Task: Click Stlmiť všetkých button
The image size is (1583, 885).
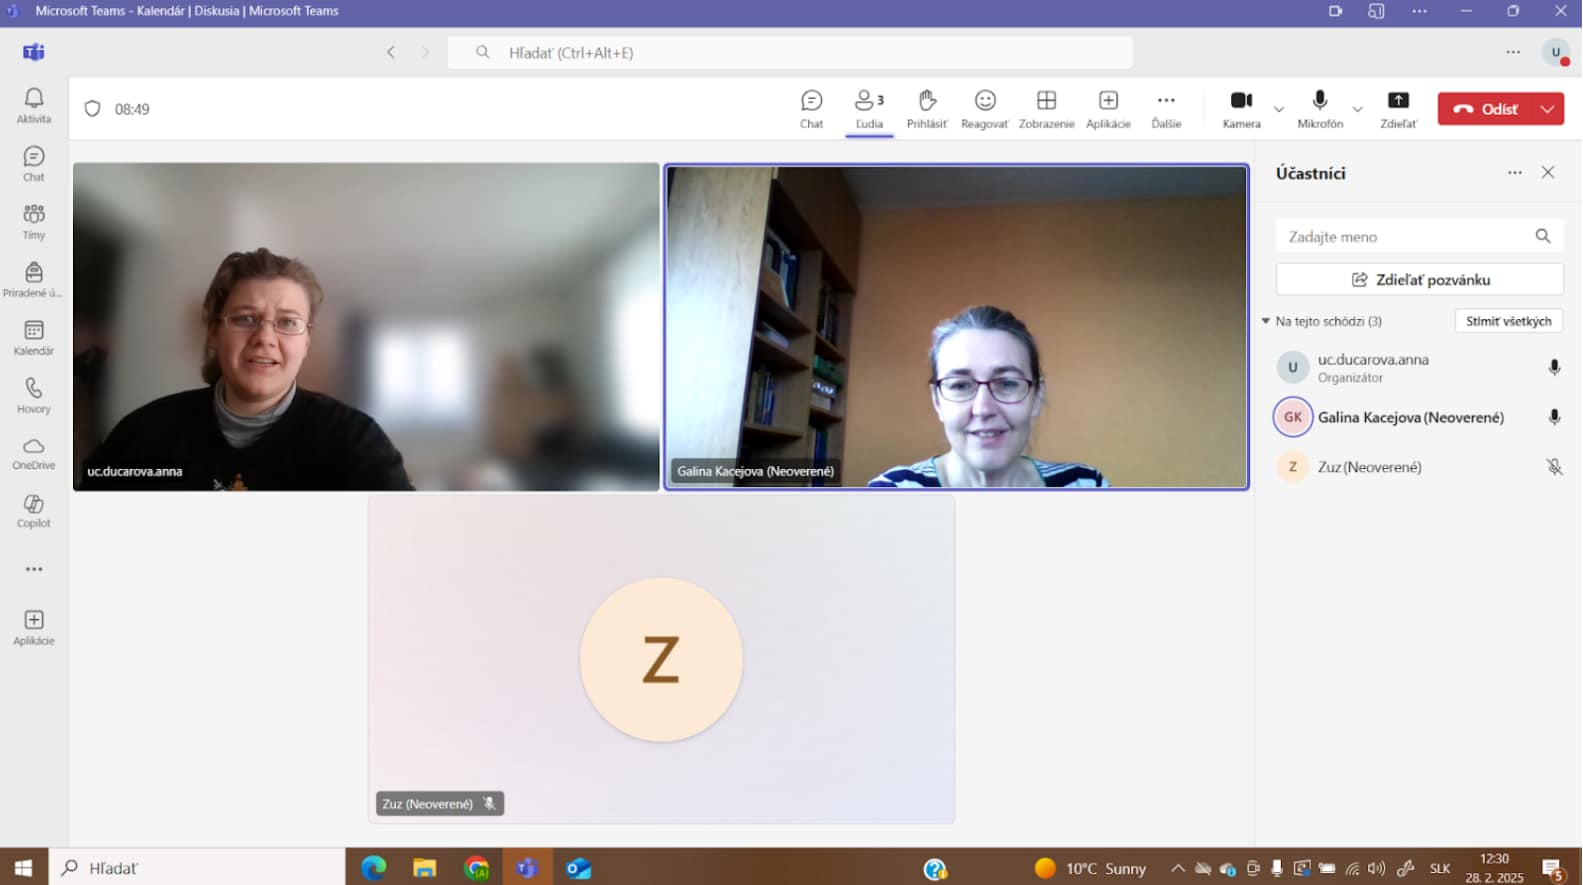Action: [x=1508, y=321]
